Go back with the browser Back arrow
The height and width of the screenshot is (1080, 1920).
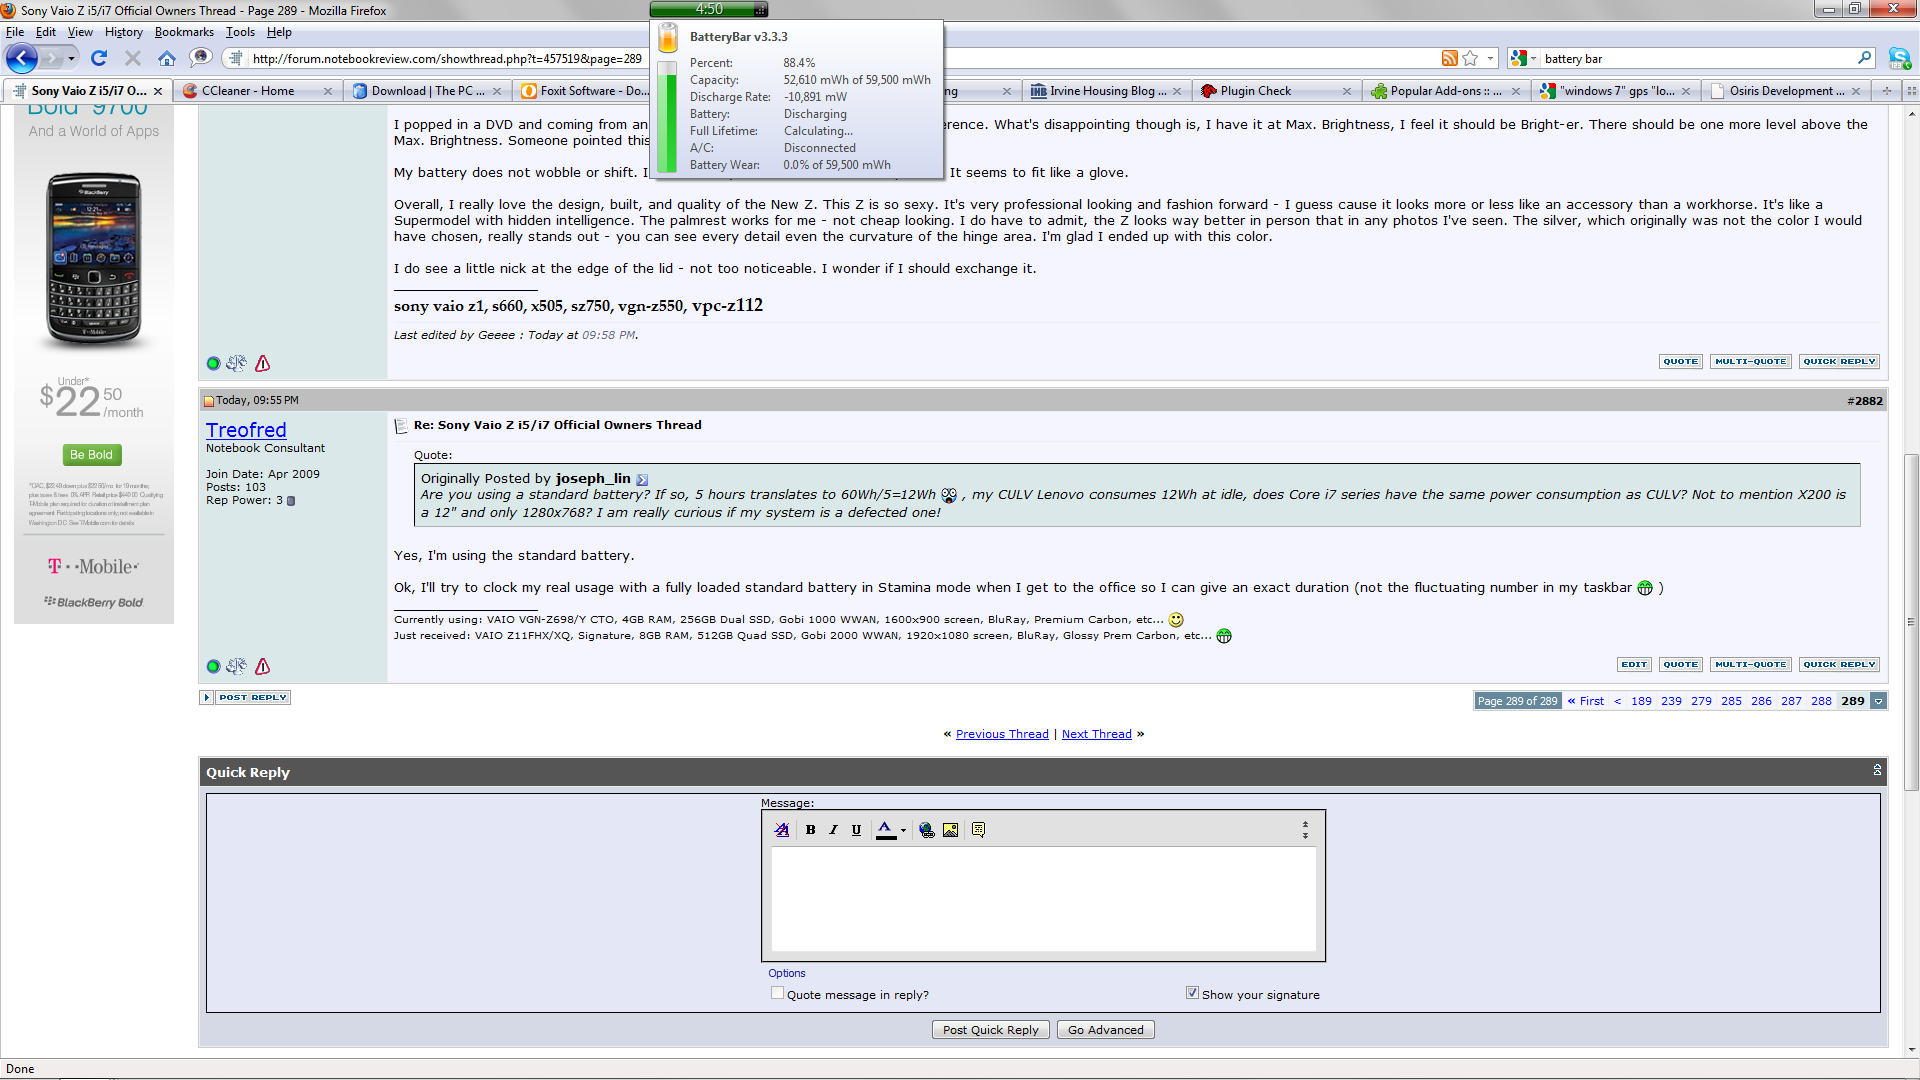pyautogui.click(x=22, y=58)
